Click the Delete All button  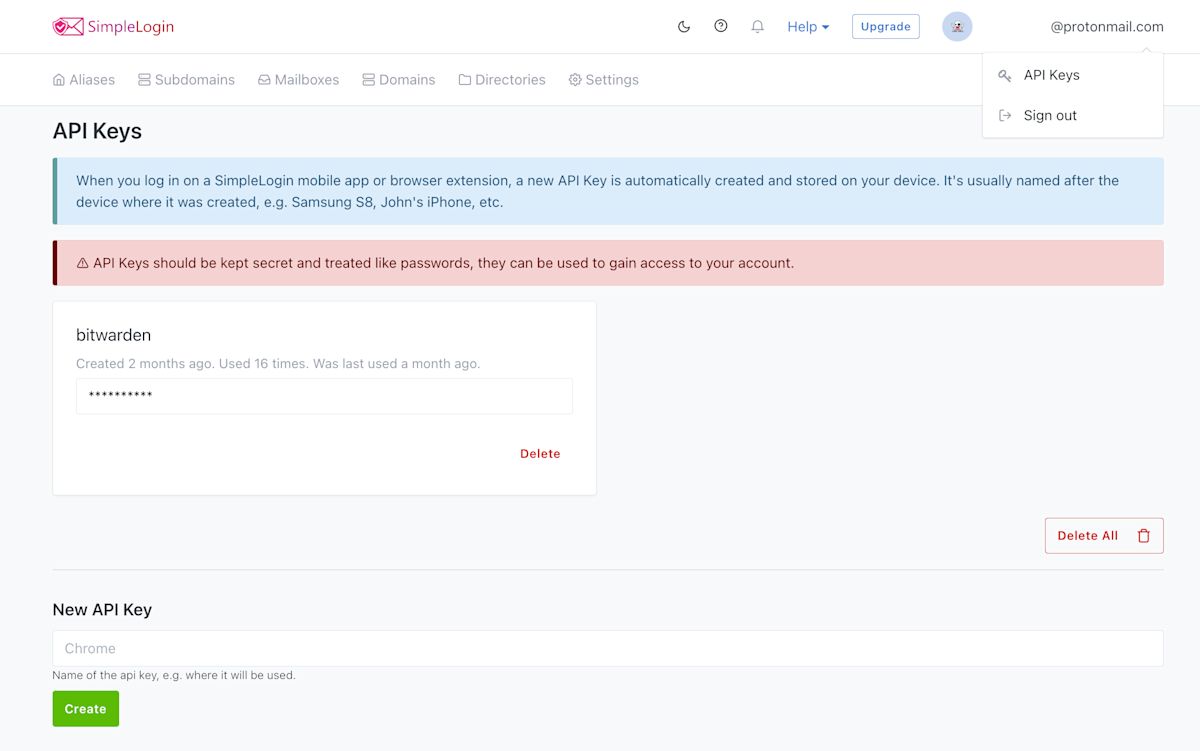[1104, 536]
